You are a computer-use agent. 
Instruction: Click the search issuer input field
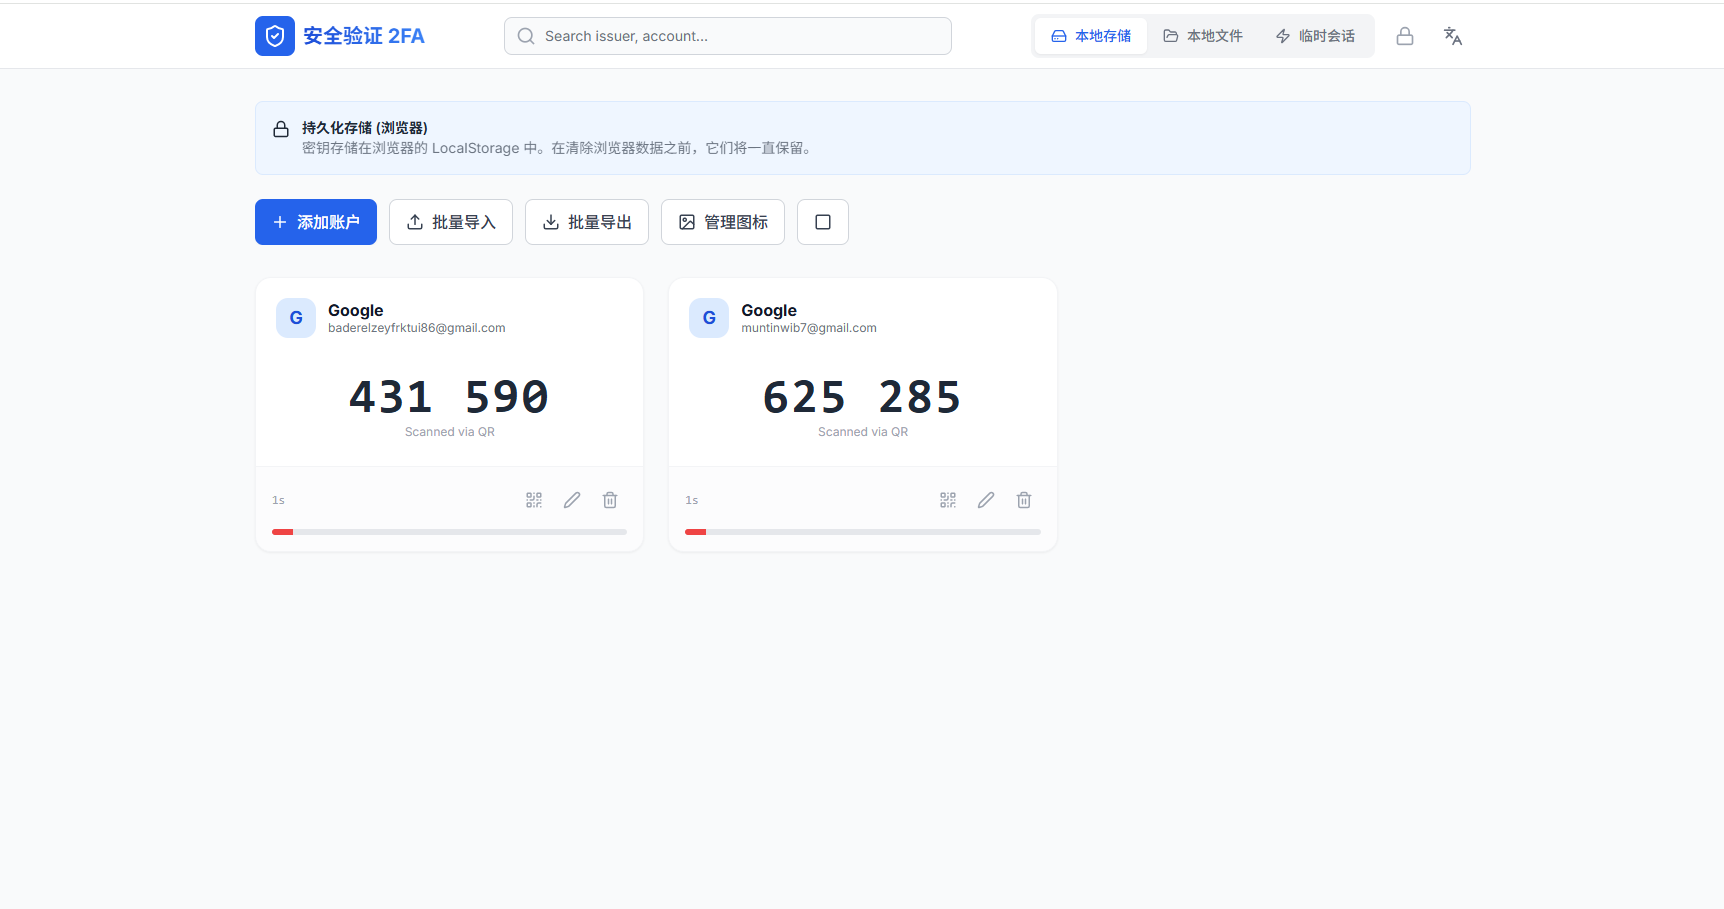tap(727, 35)
